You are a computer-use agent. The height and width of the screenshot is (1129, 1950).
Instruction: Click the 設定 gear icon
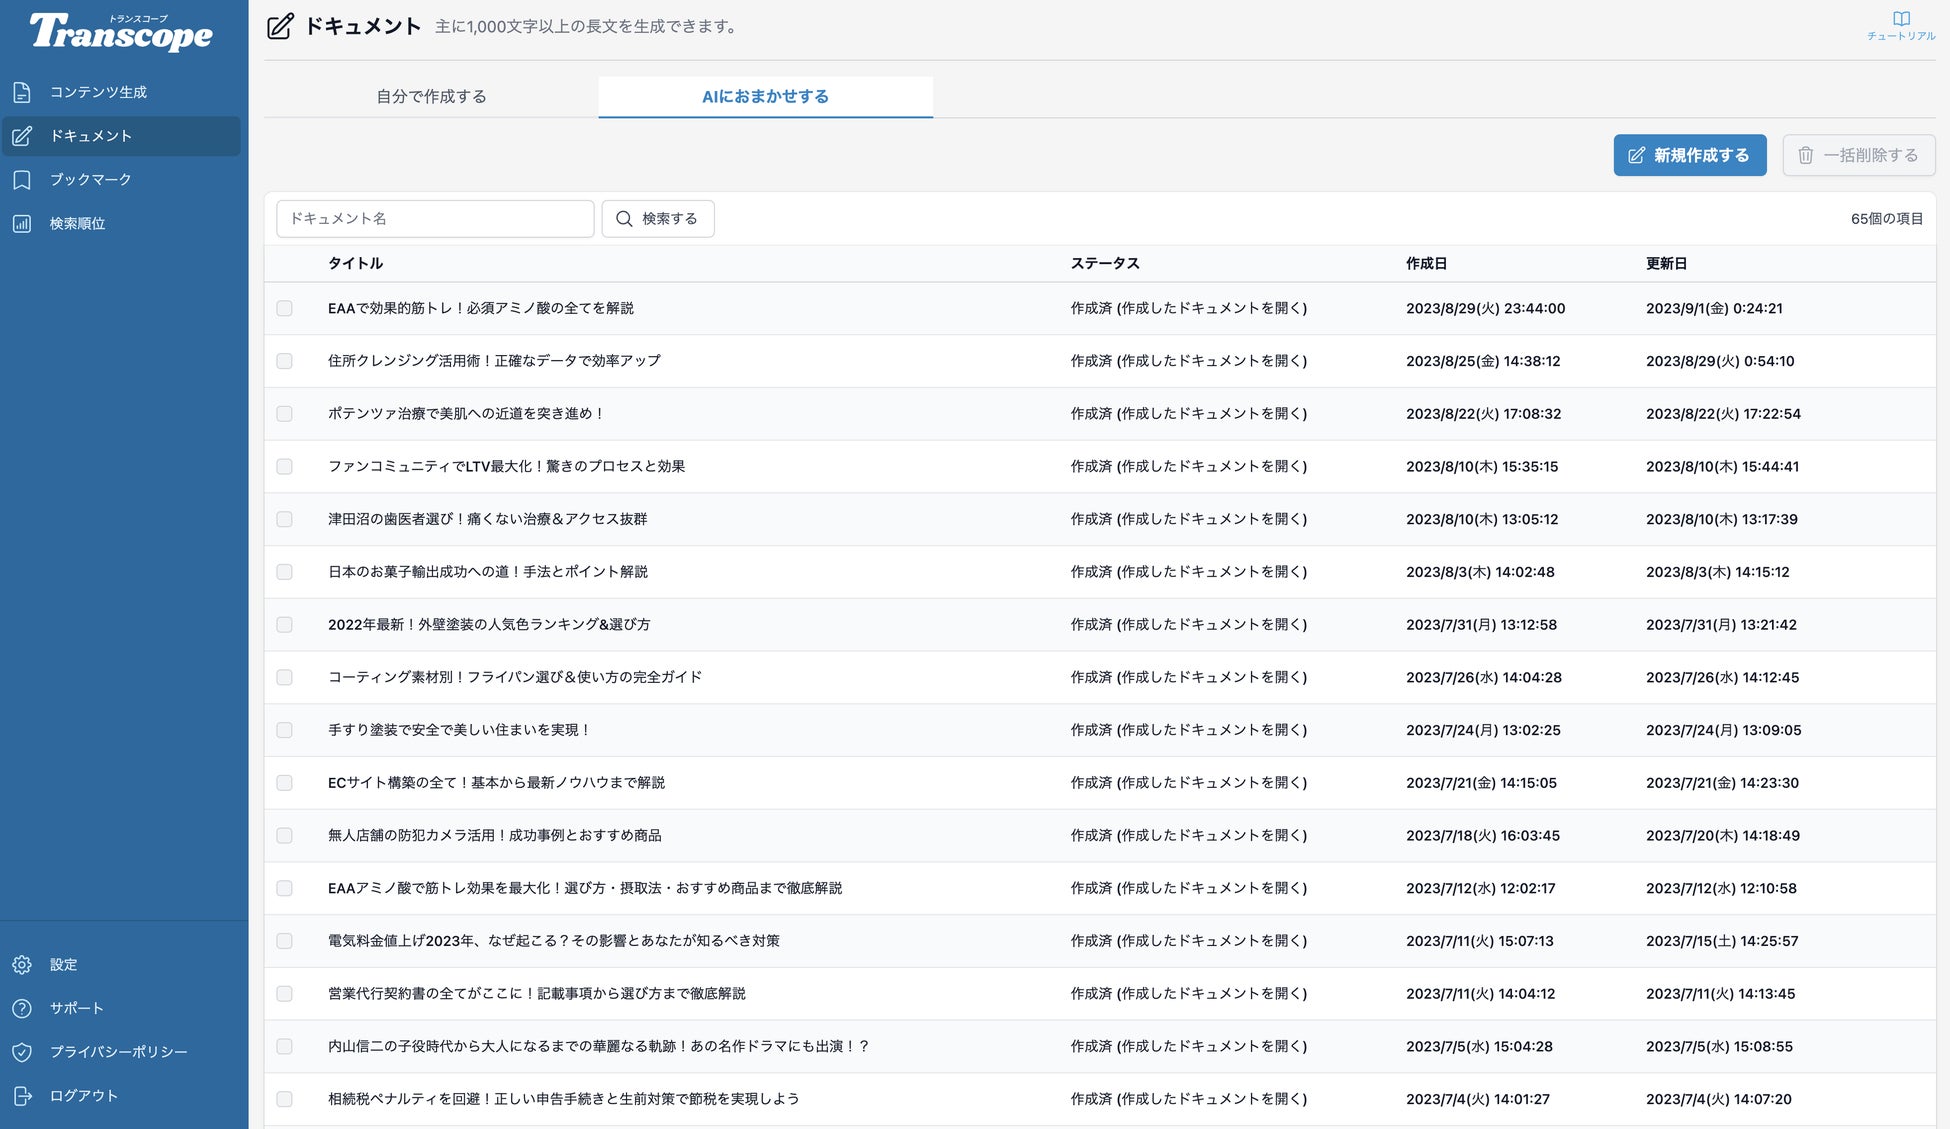point(22,965)
